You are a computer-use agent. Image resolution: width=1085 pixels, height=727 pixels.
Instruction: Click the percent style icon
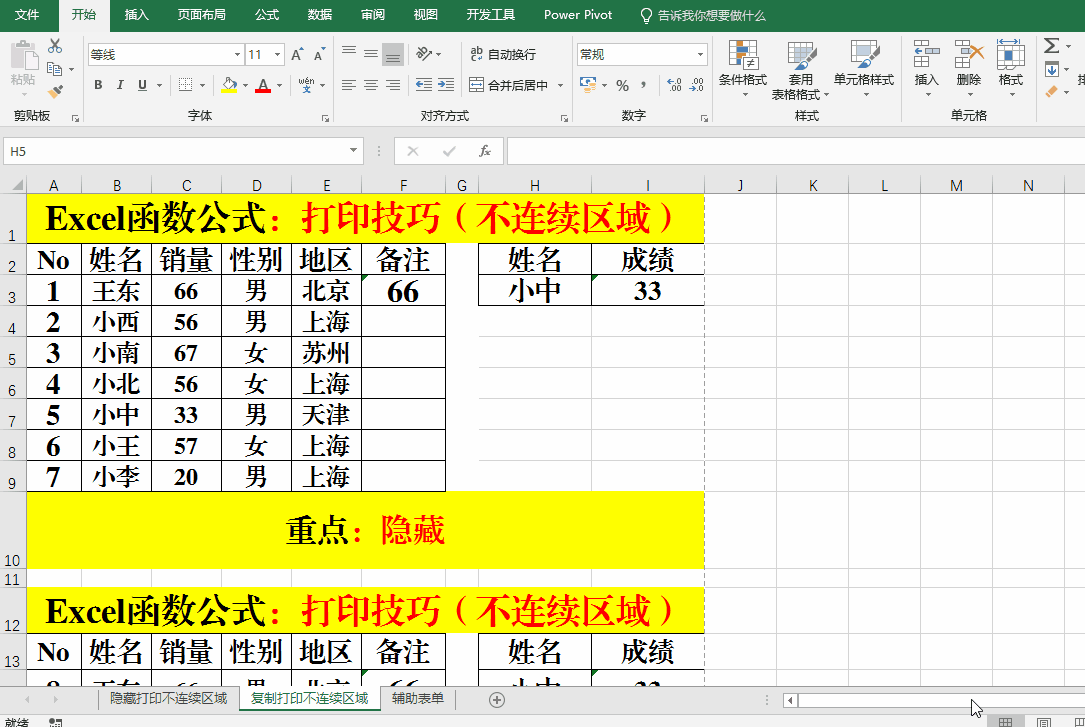(x=622, y=85)
